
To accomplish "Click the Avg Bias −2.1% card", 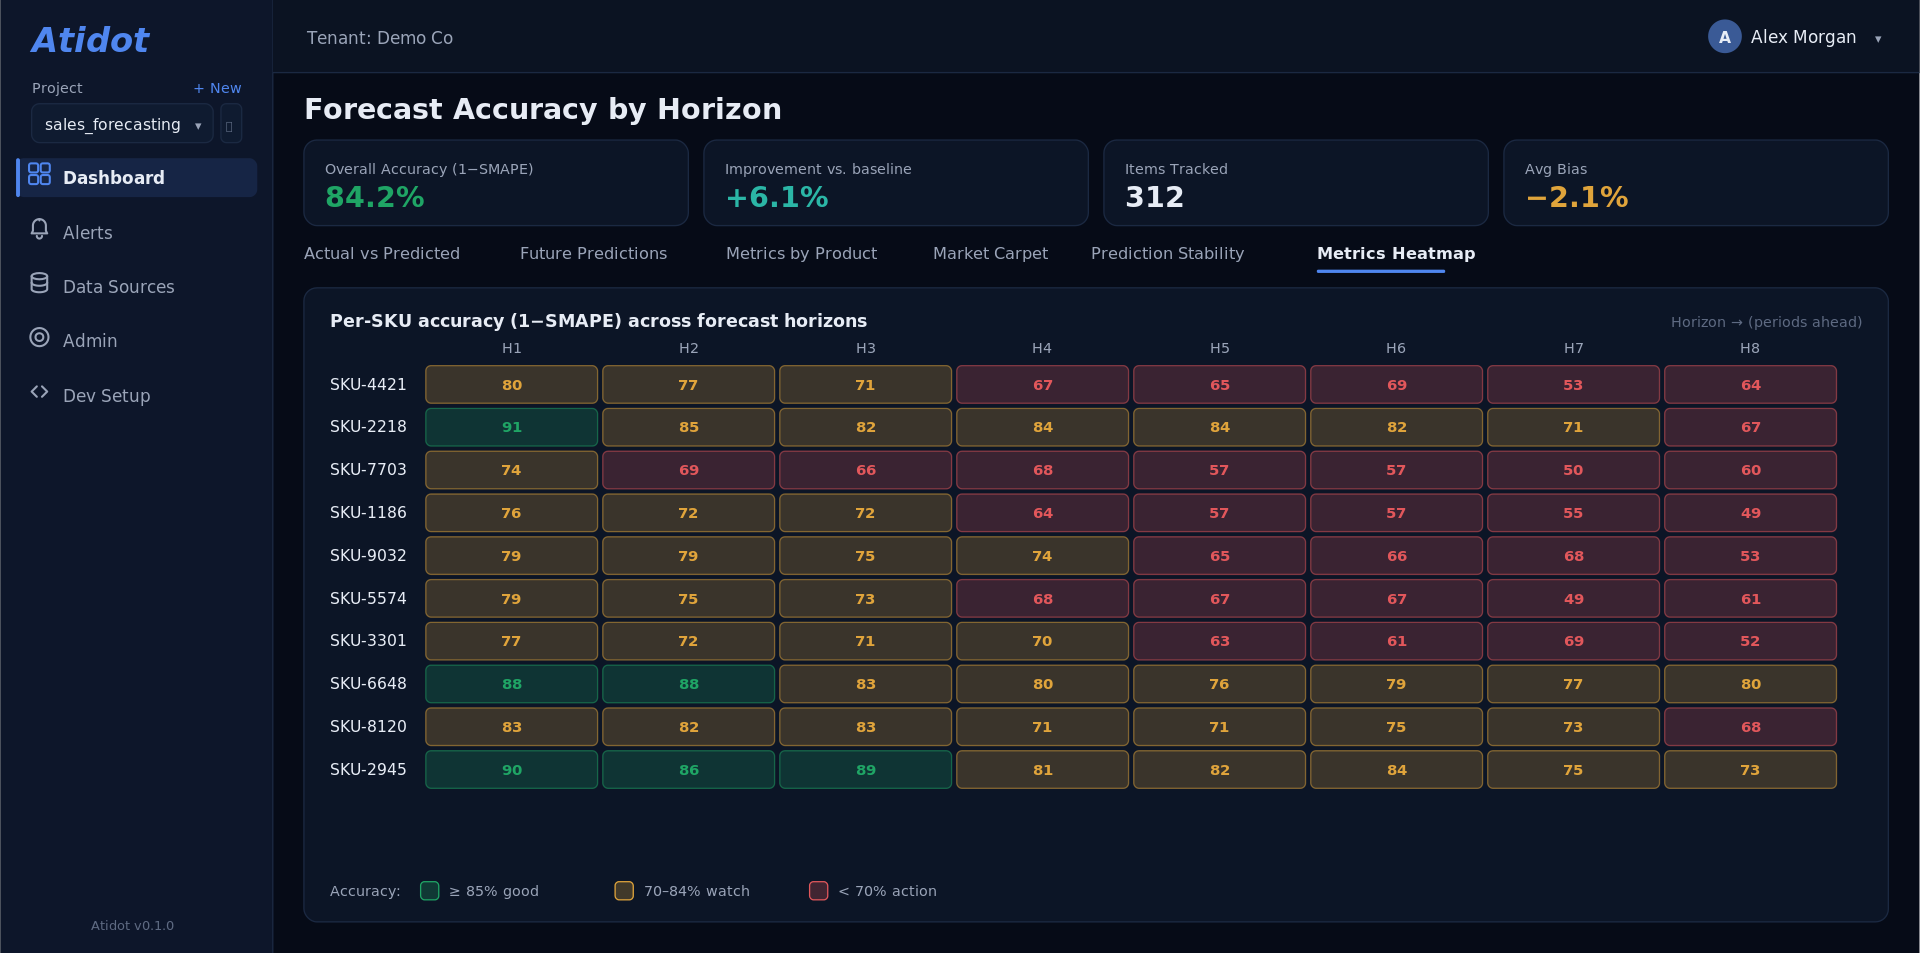I will [1696, 183].
